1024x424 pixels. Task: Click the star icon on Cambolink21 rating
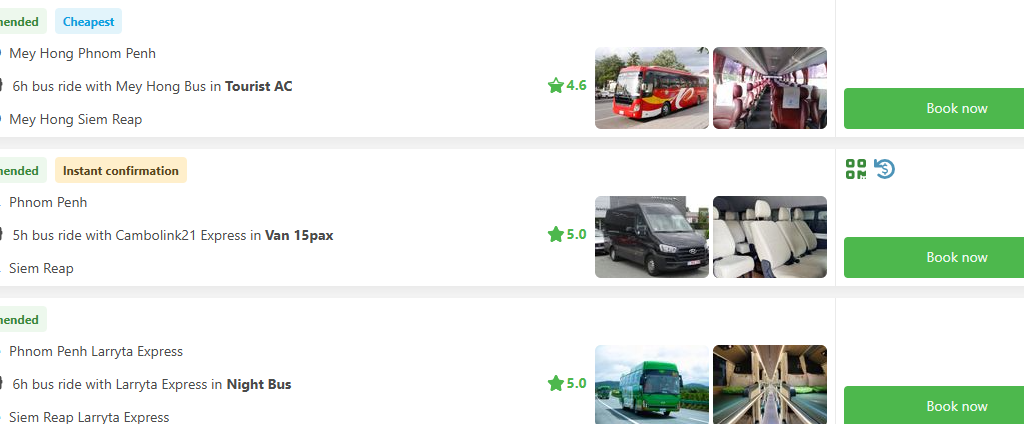coord(556,235)
